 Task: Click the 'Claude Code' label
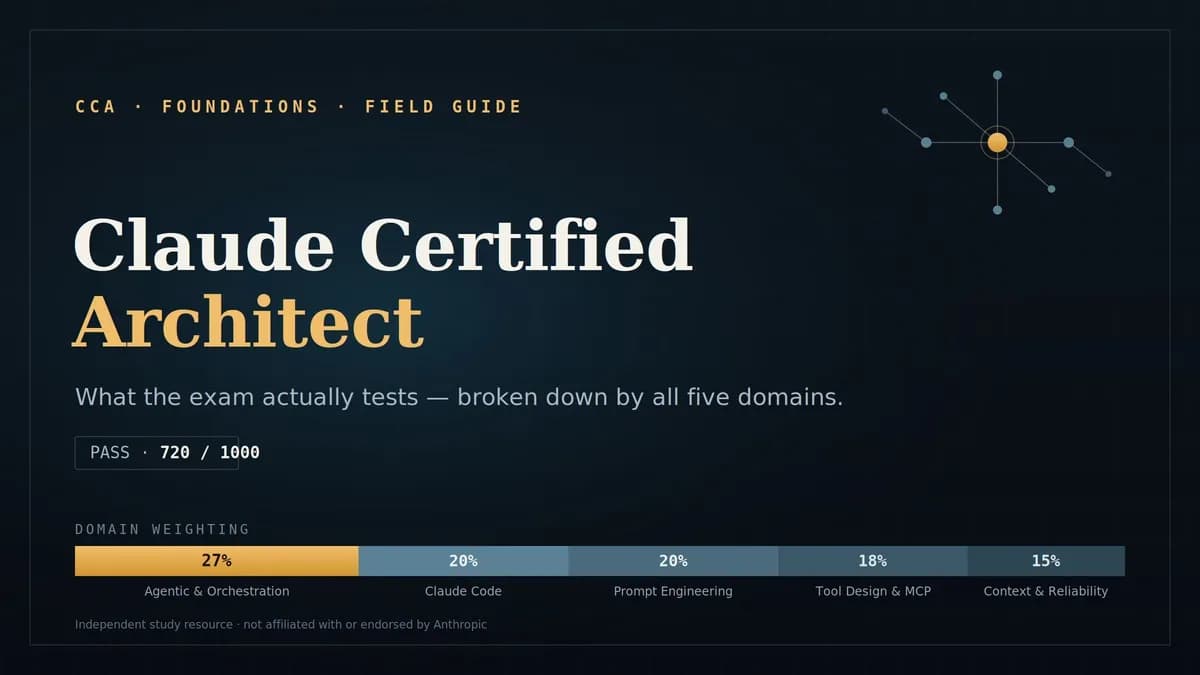(x=463, y=591)
